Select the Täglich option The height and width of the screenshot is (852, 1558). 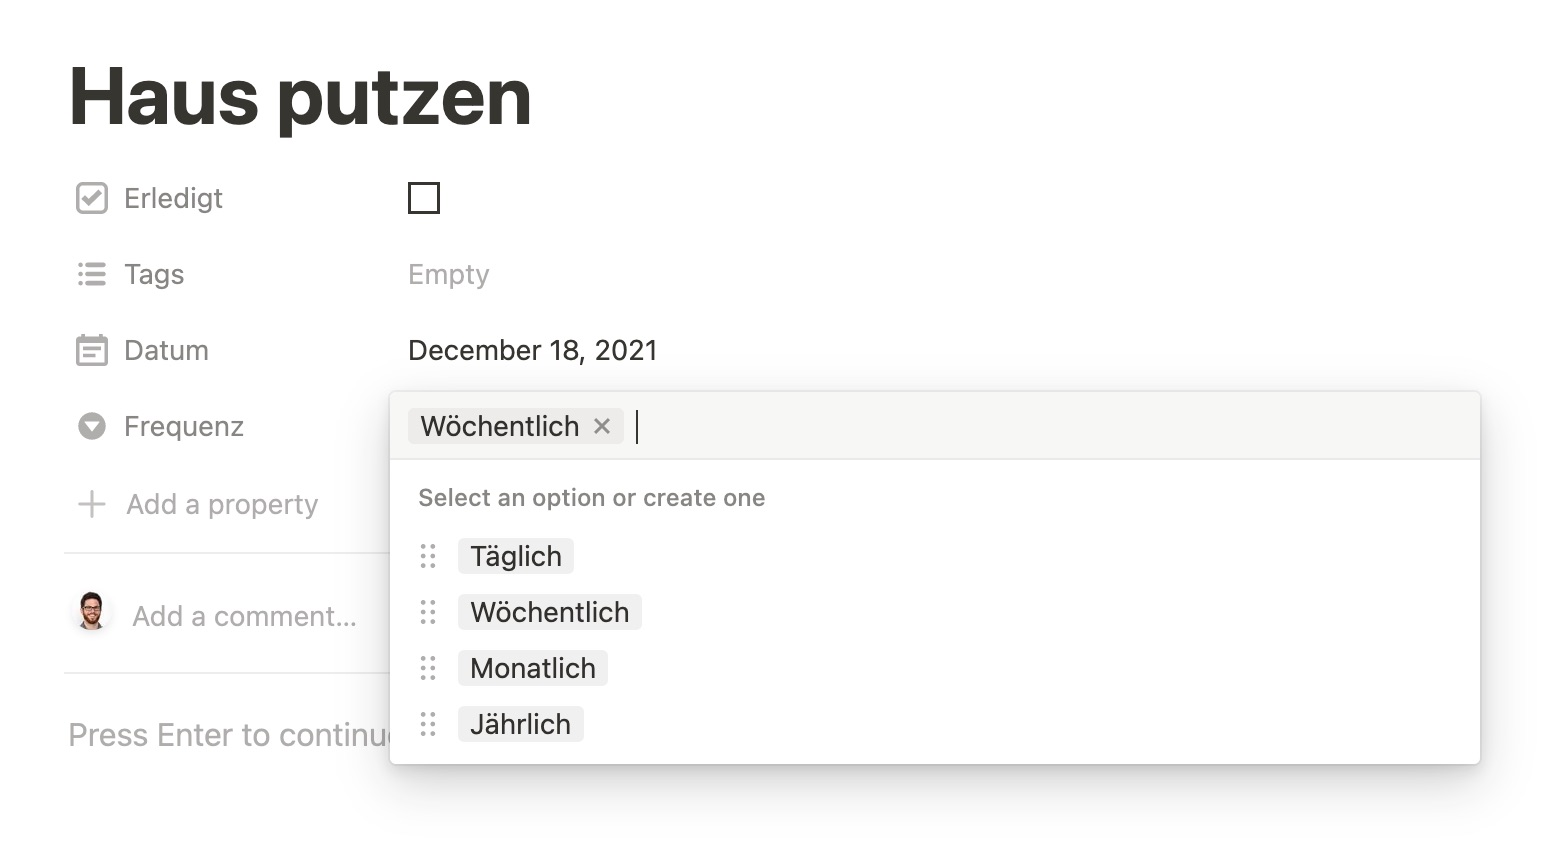(x=516, y=556)
